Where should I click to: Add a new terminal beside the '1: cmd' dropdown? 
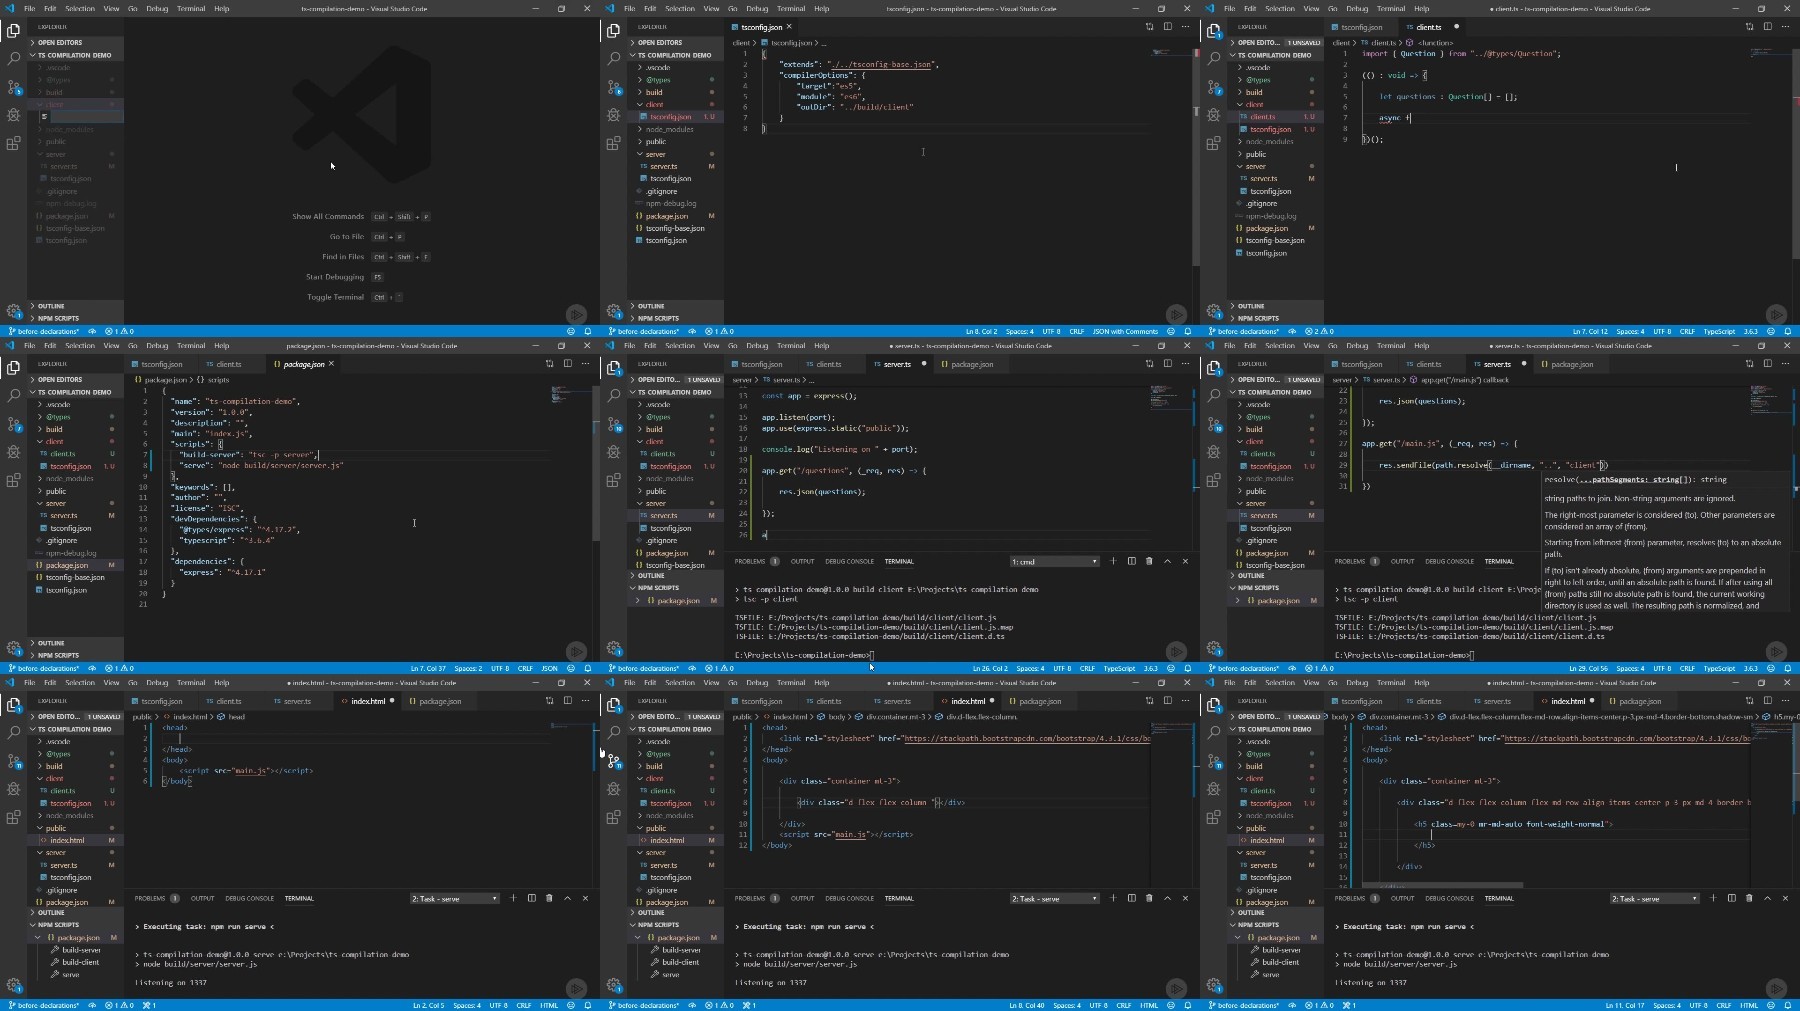coord(1113,561)
